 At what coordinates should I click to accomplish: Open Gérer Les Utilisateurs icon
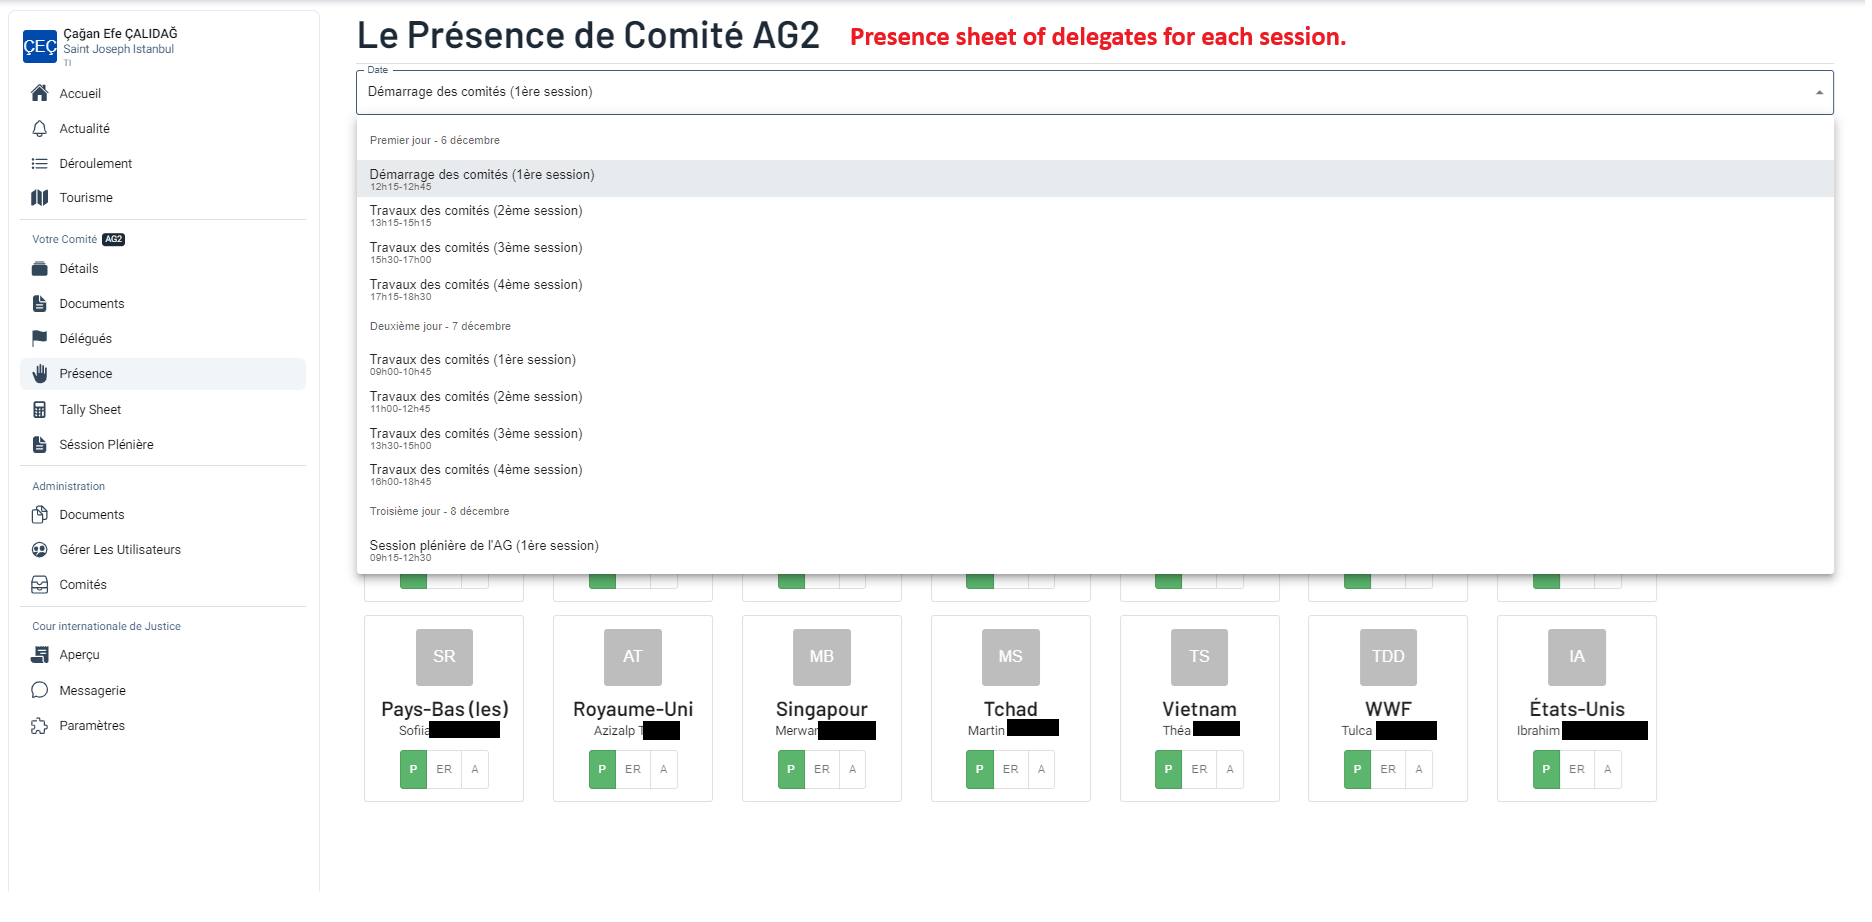click(40, 550)
